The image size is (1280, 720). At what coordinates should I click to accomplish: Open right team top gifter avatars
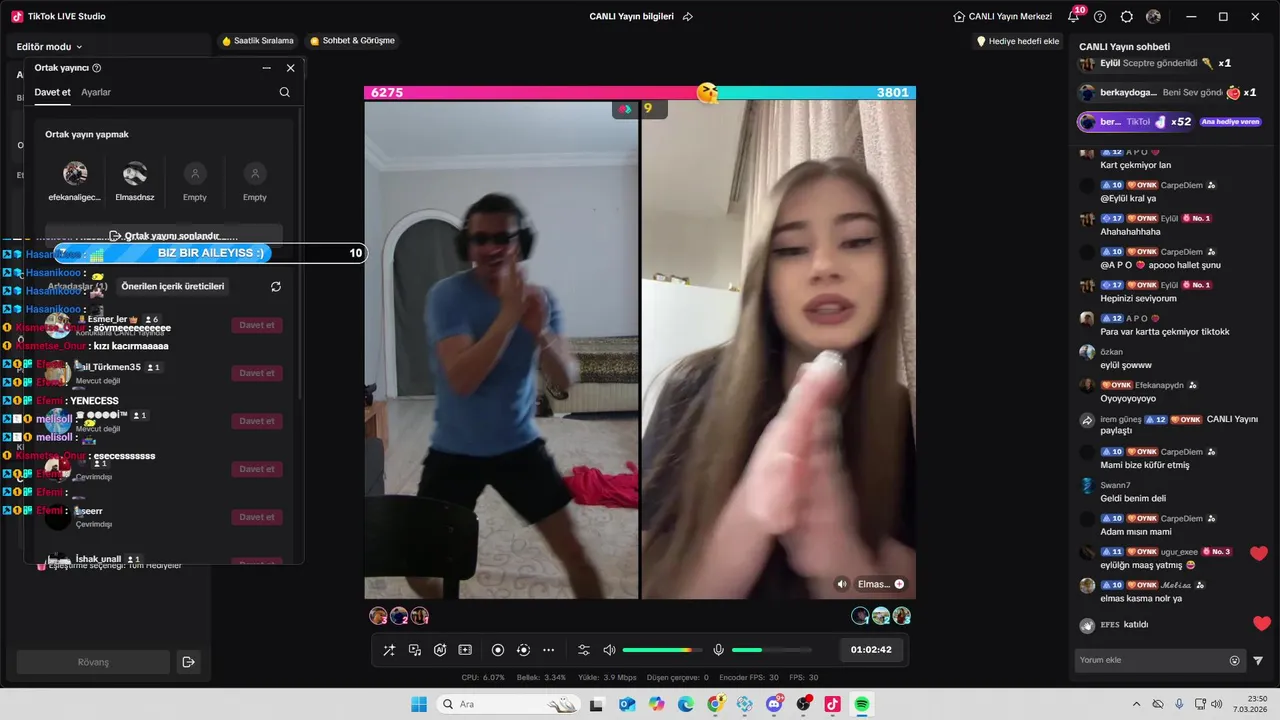[x=881, y=616]
